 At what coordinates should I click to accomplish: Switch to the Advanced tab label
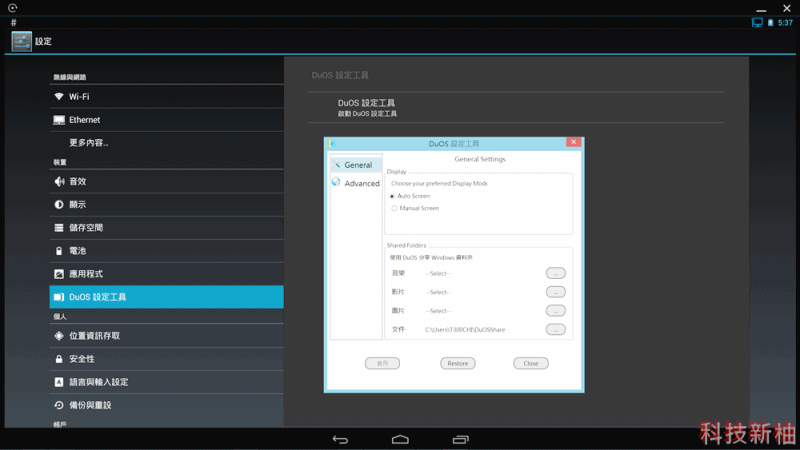[x=362, y=183]
